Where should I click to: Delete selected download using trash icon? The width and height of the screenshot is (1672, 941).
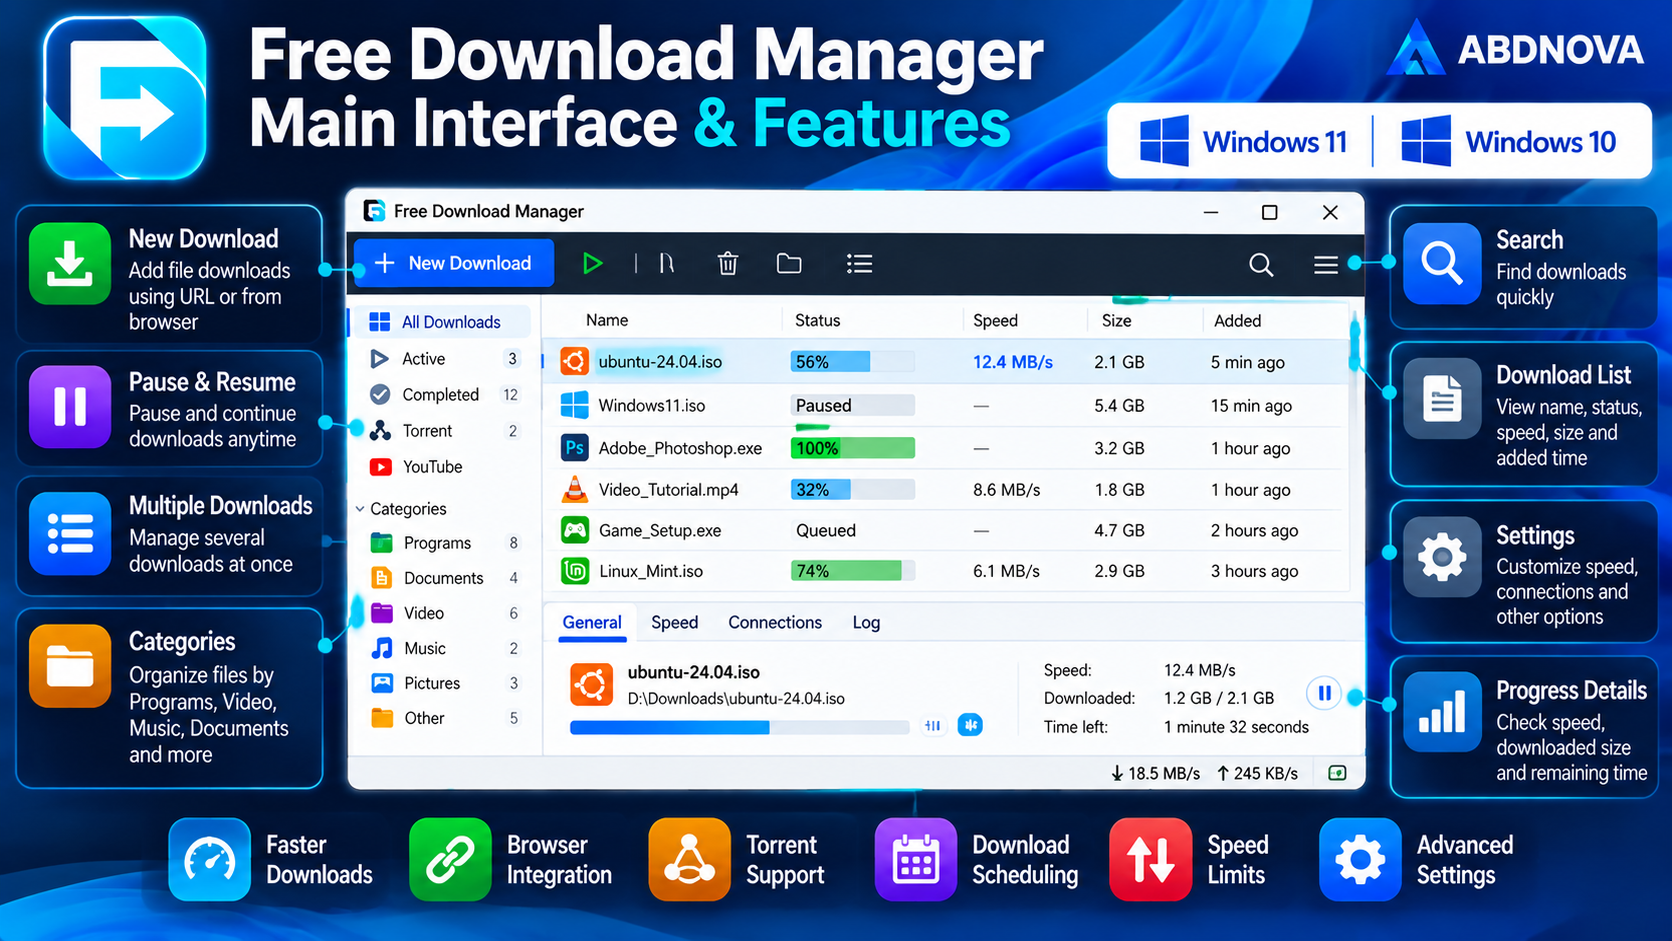728,263
